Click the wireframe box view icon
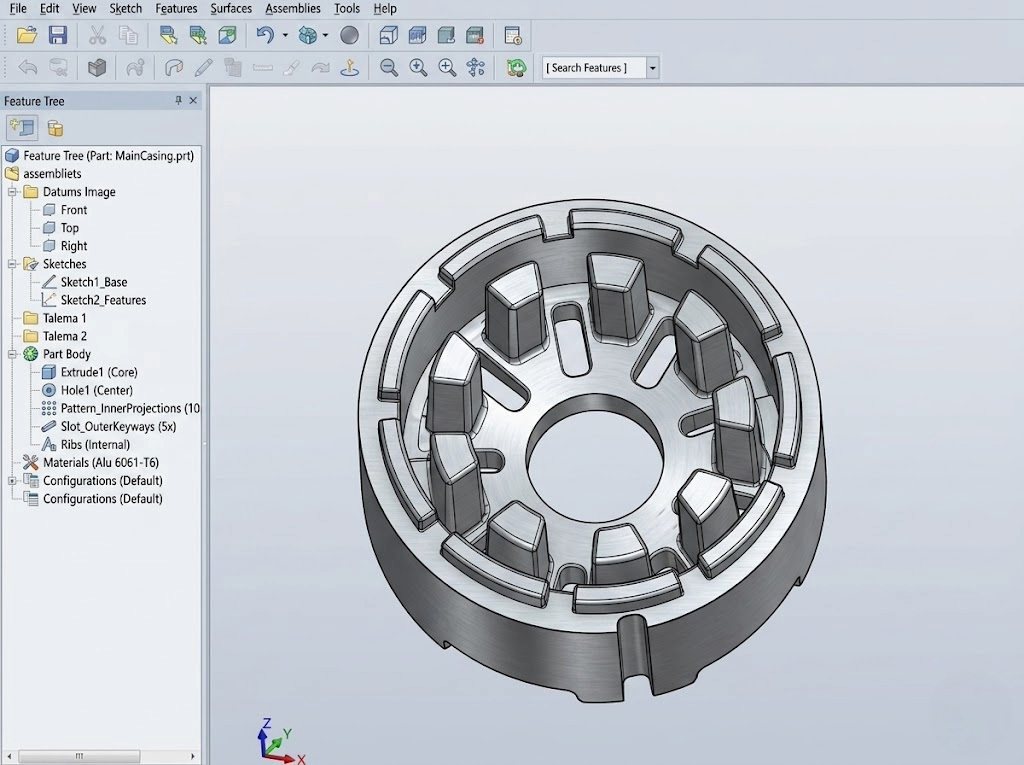Viewport: 1024px width, 765px height. pos(388,36)
